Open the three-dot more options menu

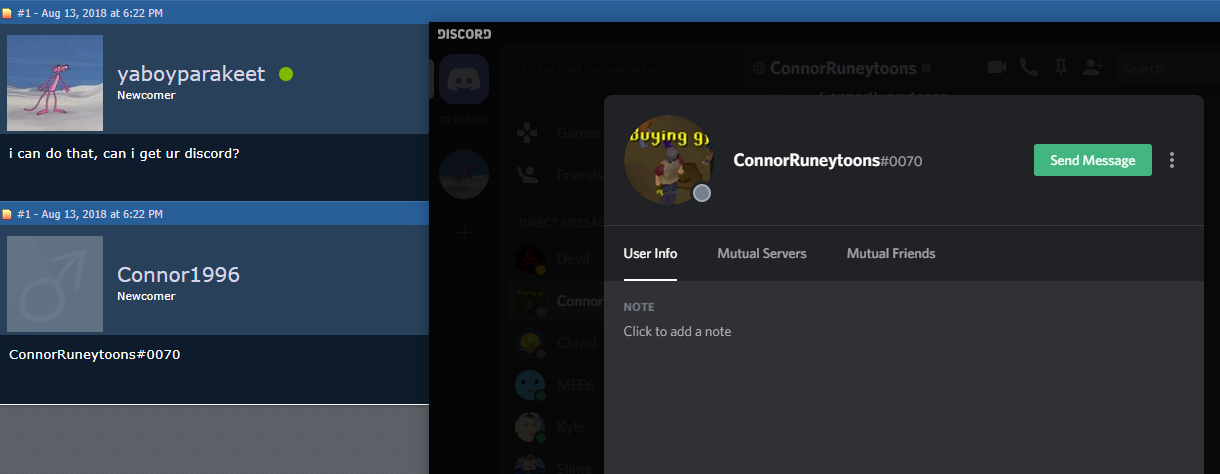coord(1172,160)
